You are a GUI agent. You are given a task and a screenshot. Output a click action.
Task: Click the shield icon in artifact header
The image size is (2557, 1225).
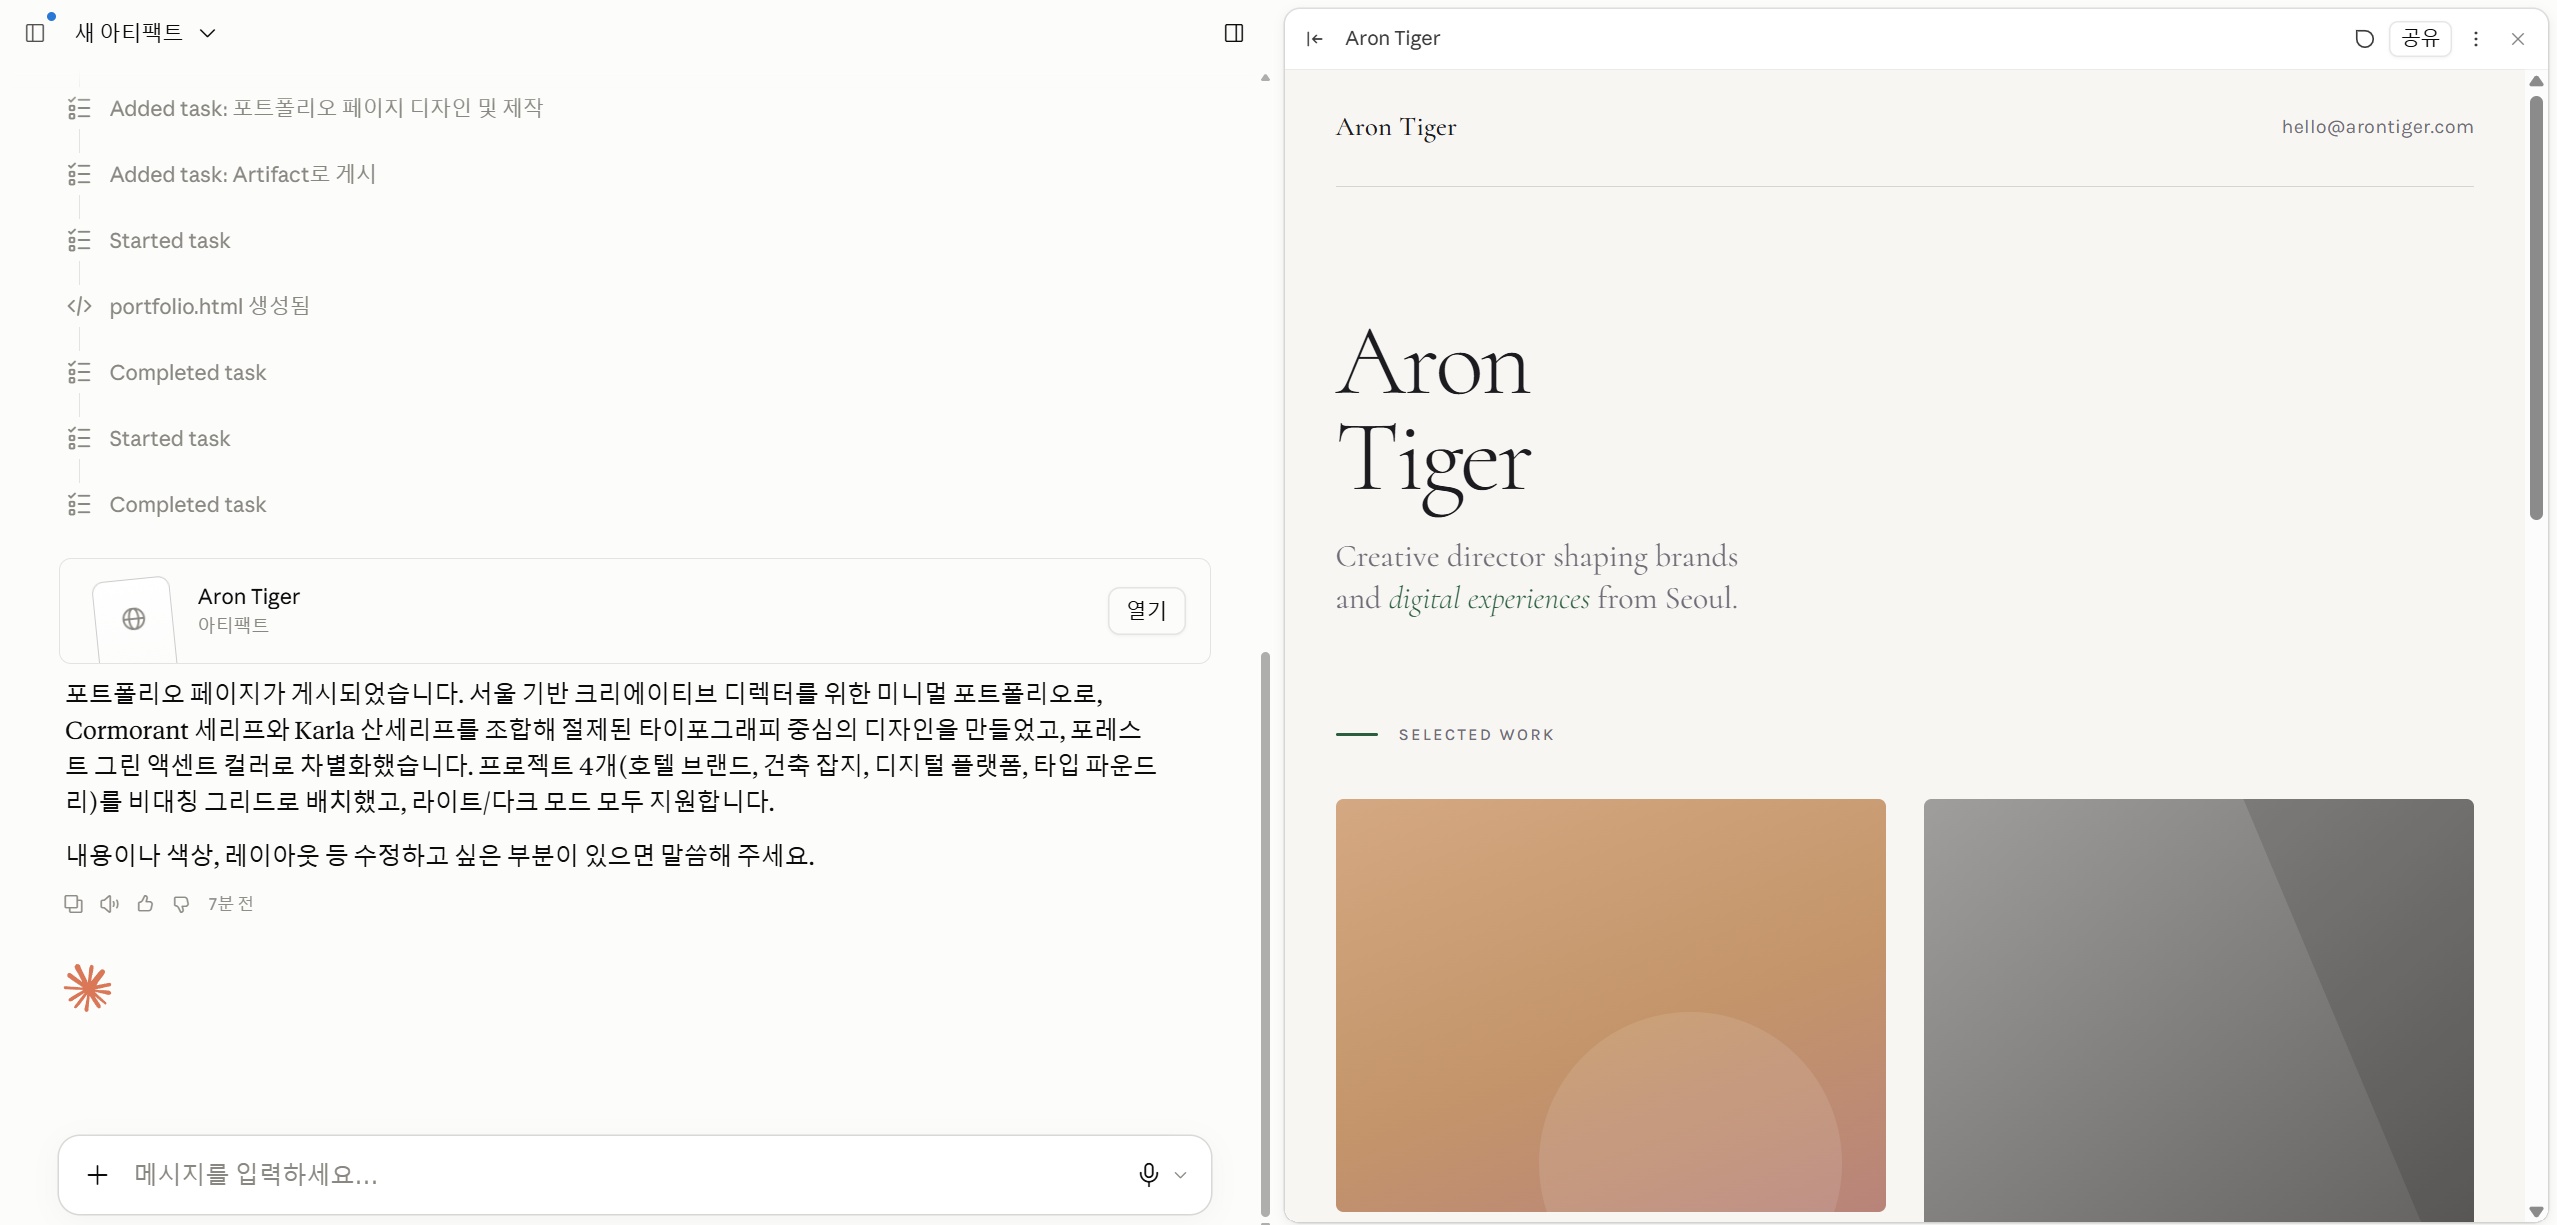(2364, 39)
